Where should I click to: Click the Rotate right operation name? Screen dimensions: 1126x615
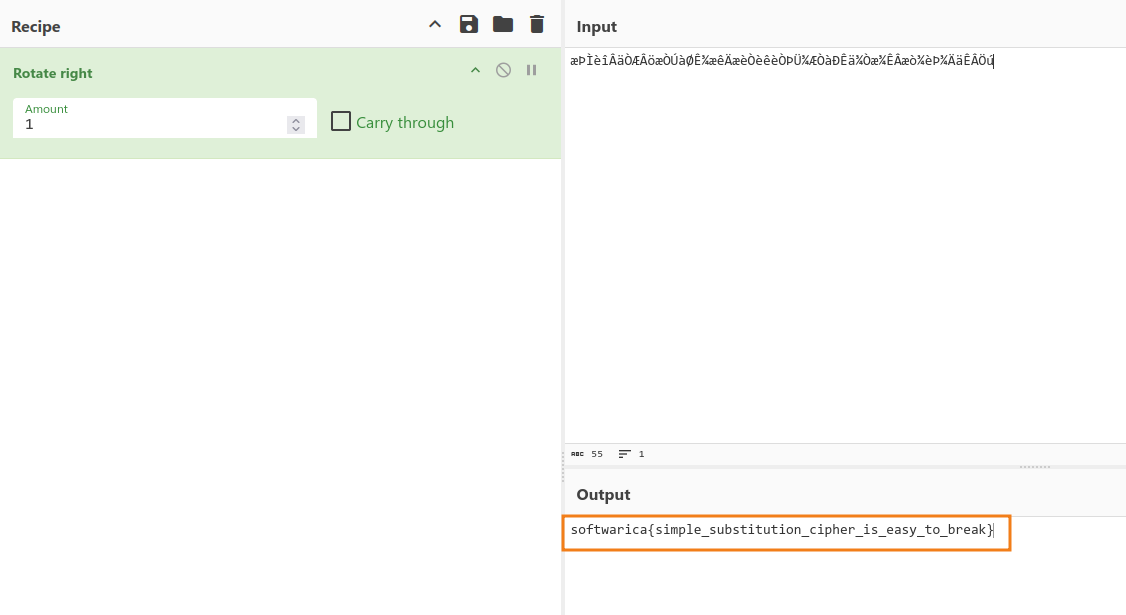53,73
